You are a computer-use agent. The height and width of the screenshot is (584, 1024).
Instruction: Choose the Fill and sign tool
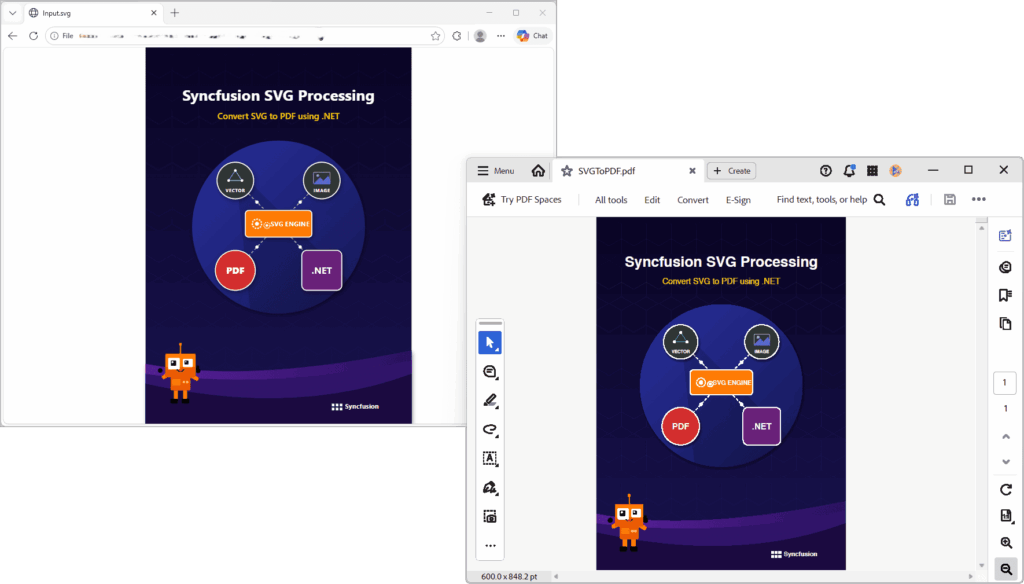[x=490, y=487]
